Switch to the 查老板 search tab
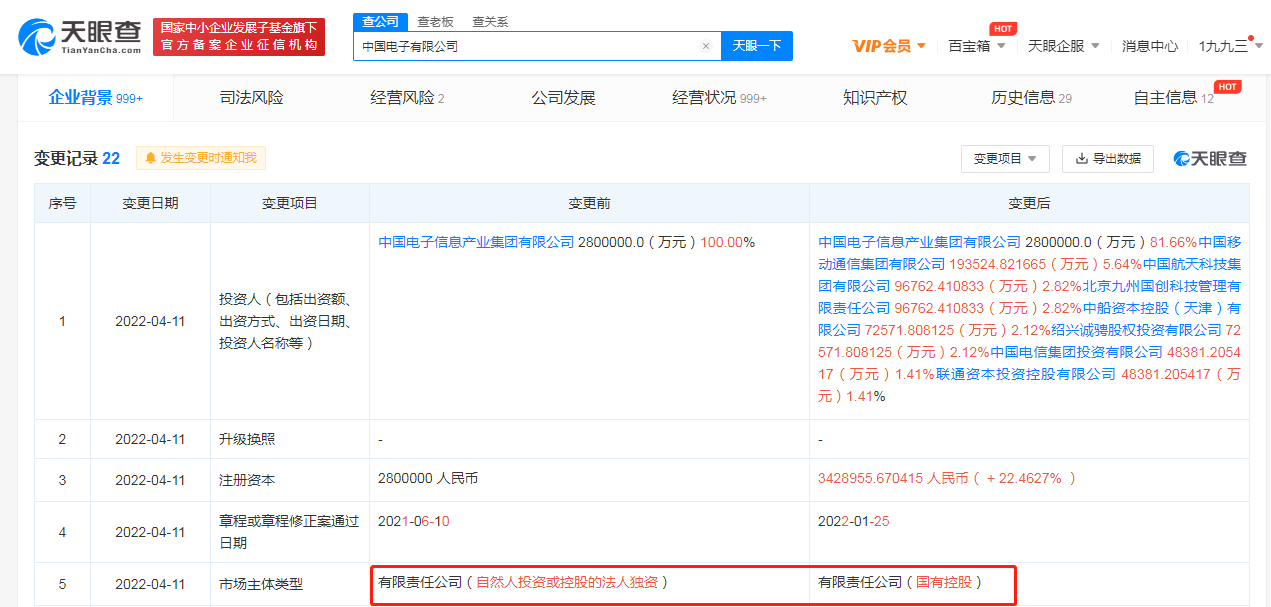Viewport: 1271px width, 607px height. (435, 21)
